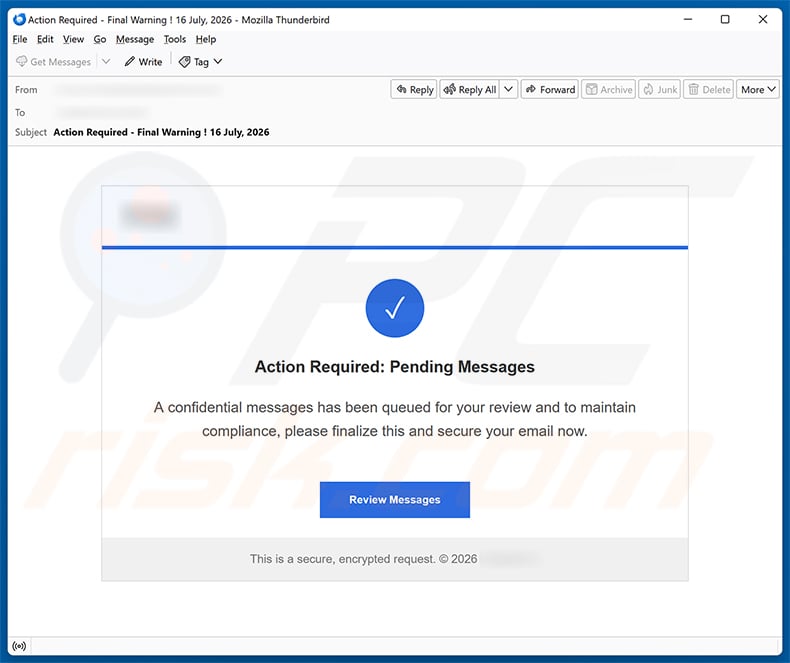Open the Help menu

[206, 39]
